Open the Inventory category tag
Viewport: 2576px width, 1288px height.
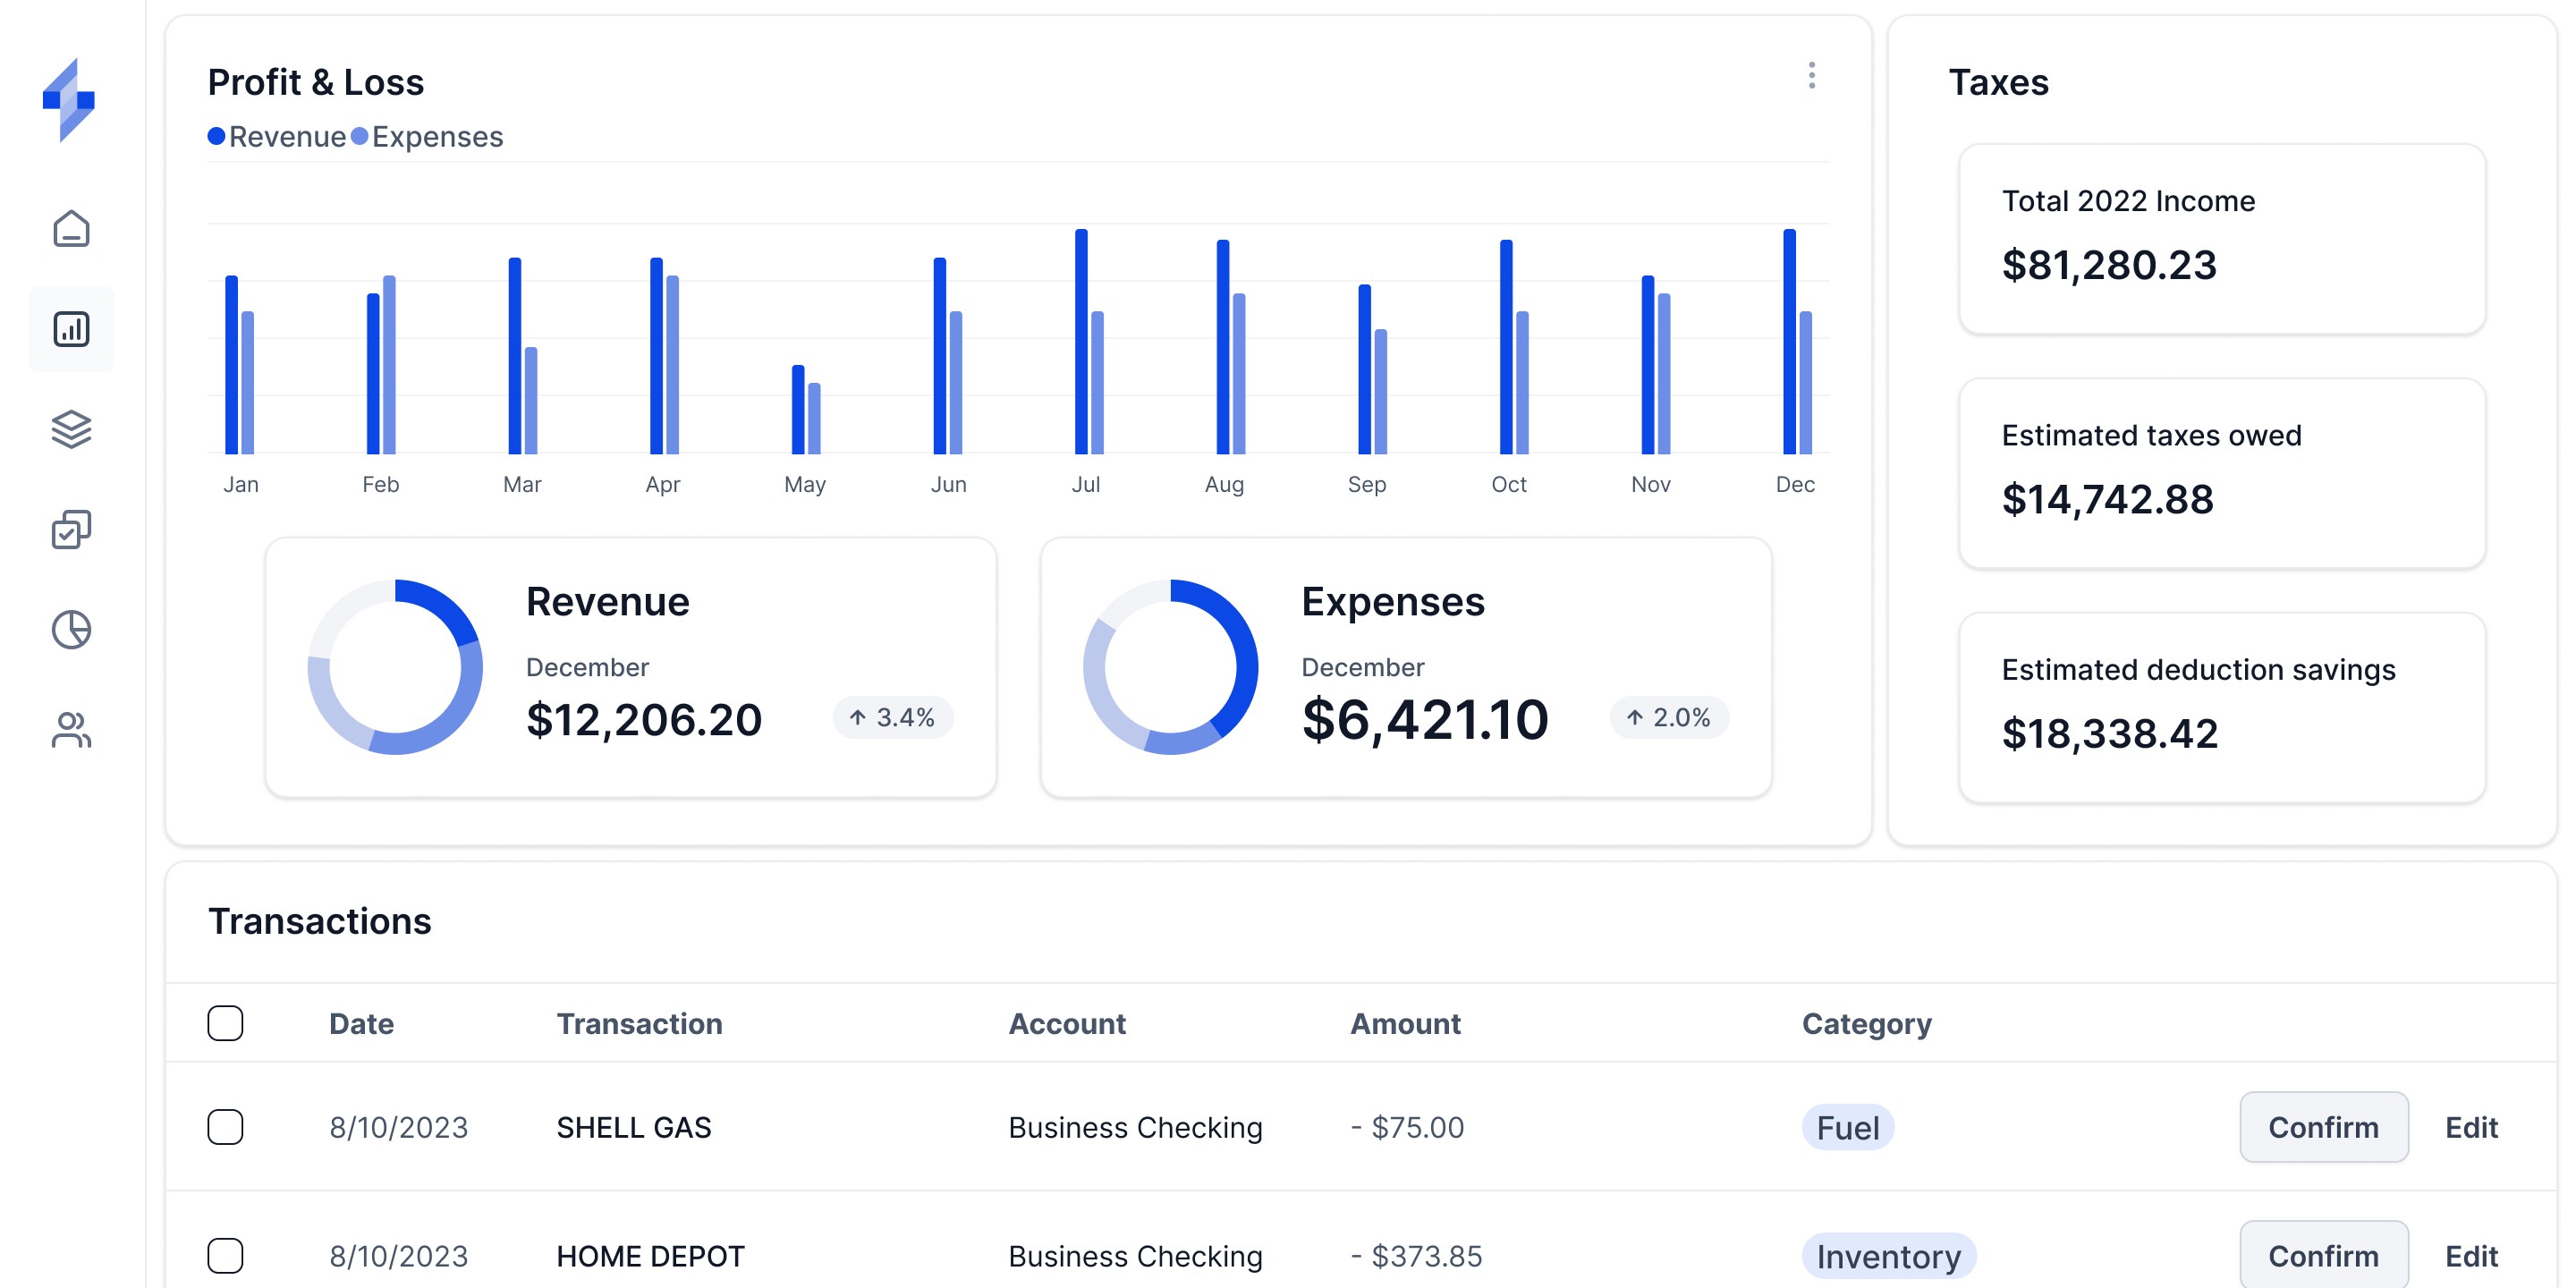click(x=1888, y=1256)
